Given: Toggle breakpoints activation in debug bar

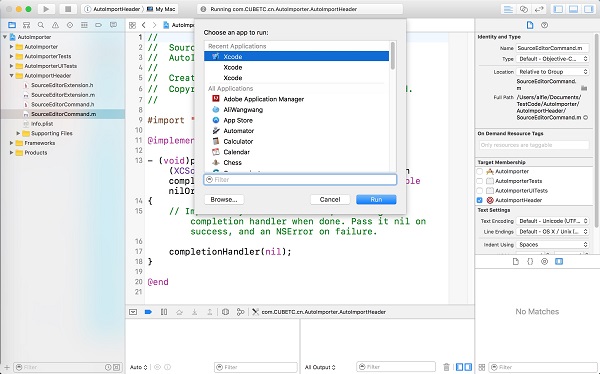Looking at the screenshot, I should 148,312.
